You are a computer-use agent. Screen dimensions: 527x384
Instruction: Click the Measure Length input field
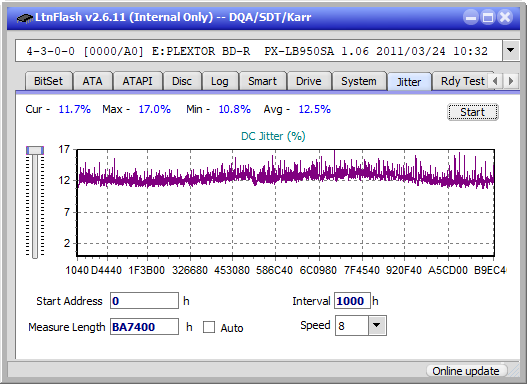[145, 327]
